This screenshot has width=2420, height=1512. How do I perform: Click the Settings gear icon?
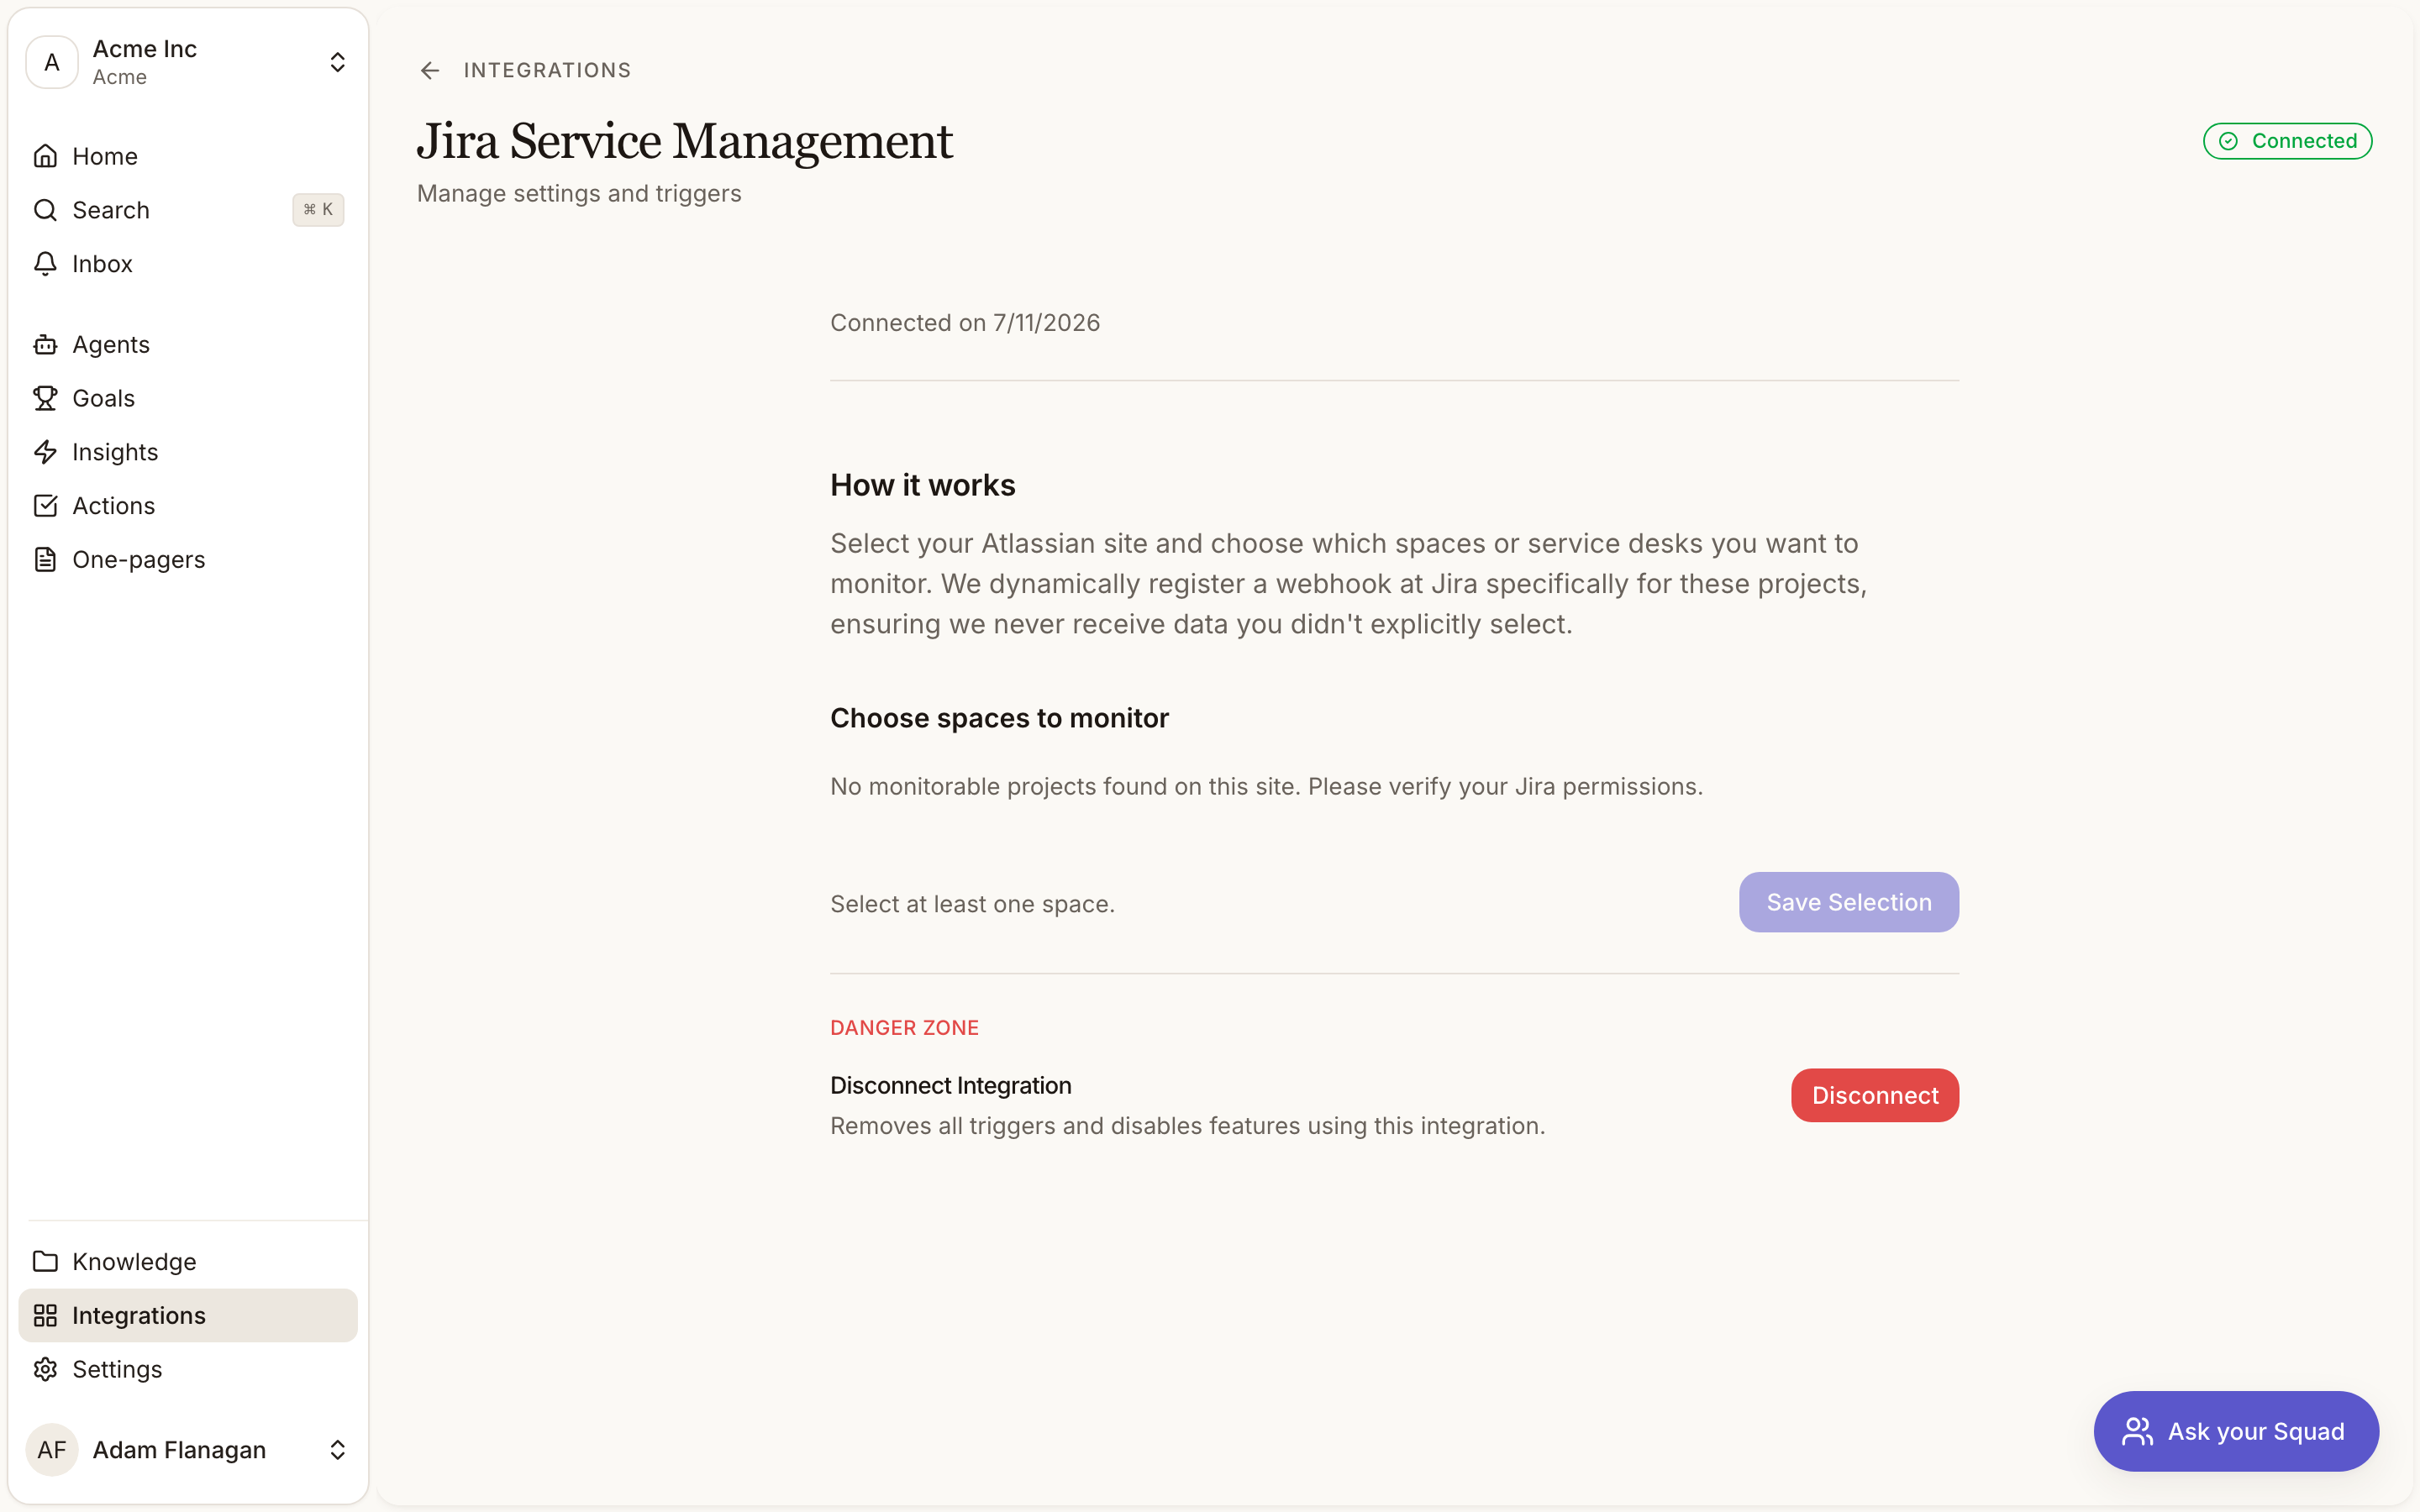(45, 1370)
